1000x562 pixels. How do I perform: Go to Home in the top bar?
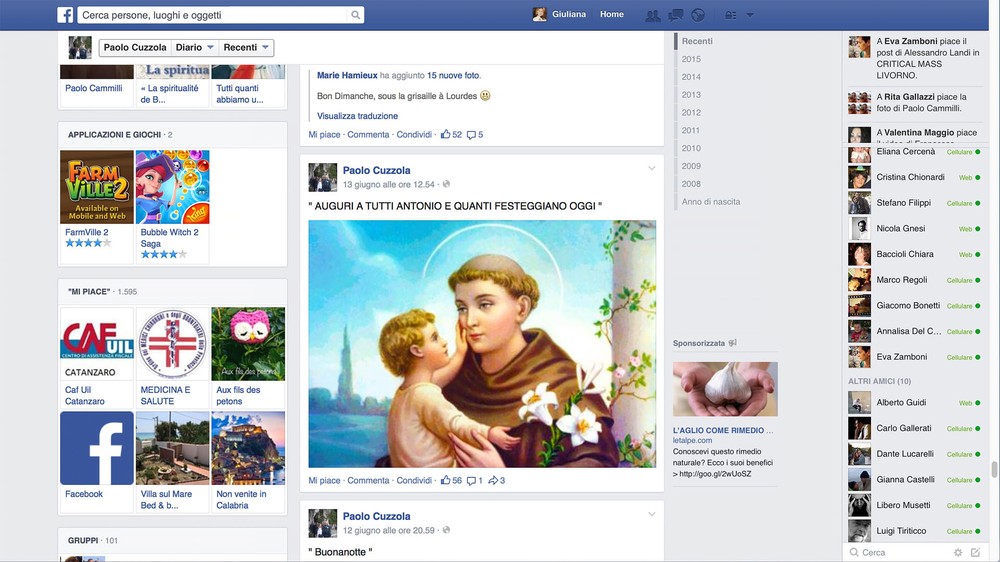tap(612, 14)
